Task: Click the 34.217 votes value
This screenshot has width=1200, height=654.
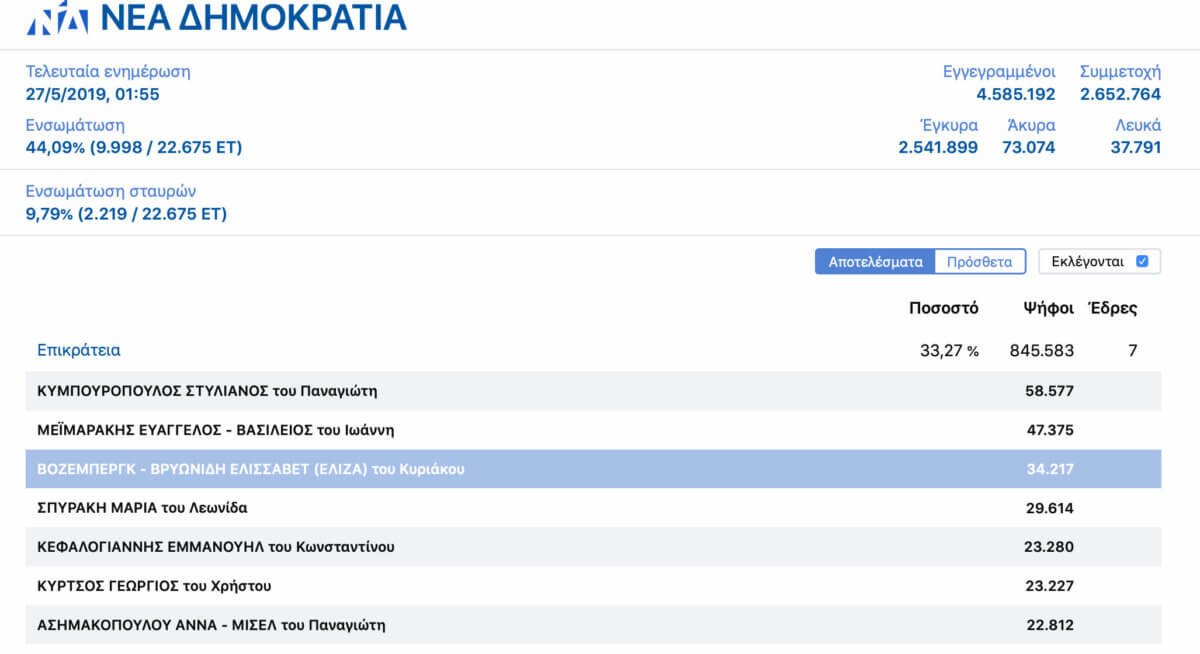Action: pyautogui.click(x=1049, y=469)
